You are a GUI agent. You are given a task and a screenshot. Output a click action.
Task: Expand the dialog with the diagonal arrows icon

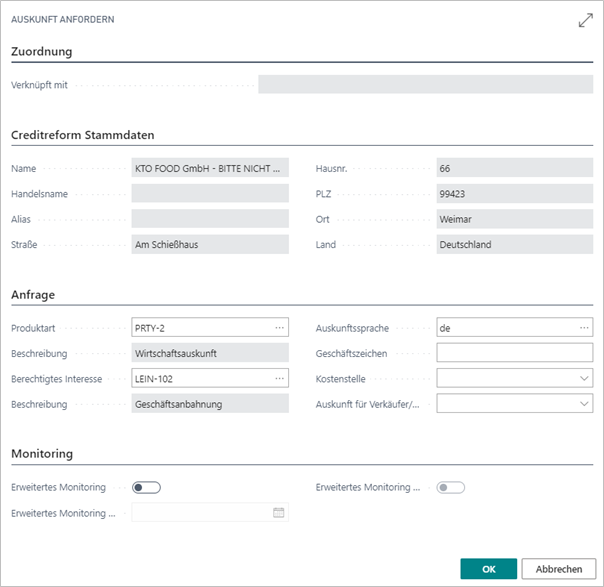pyautogui.click(x=585, y=20)
